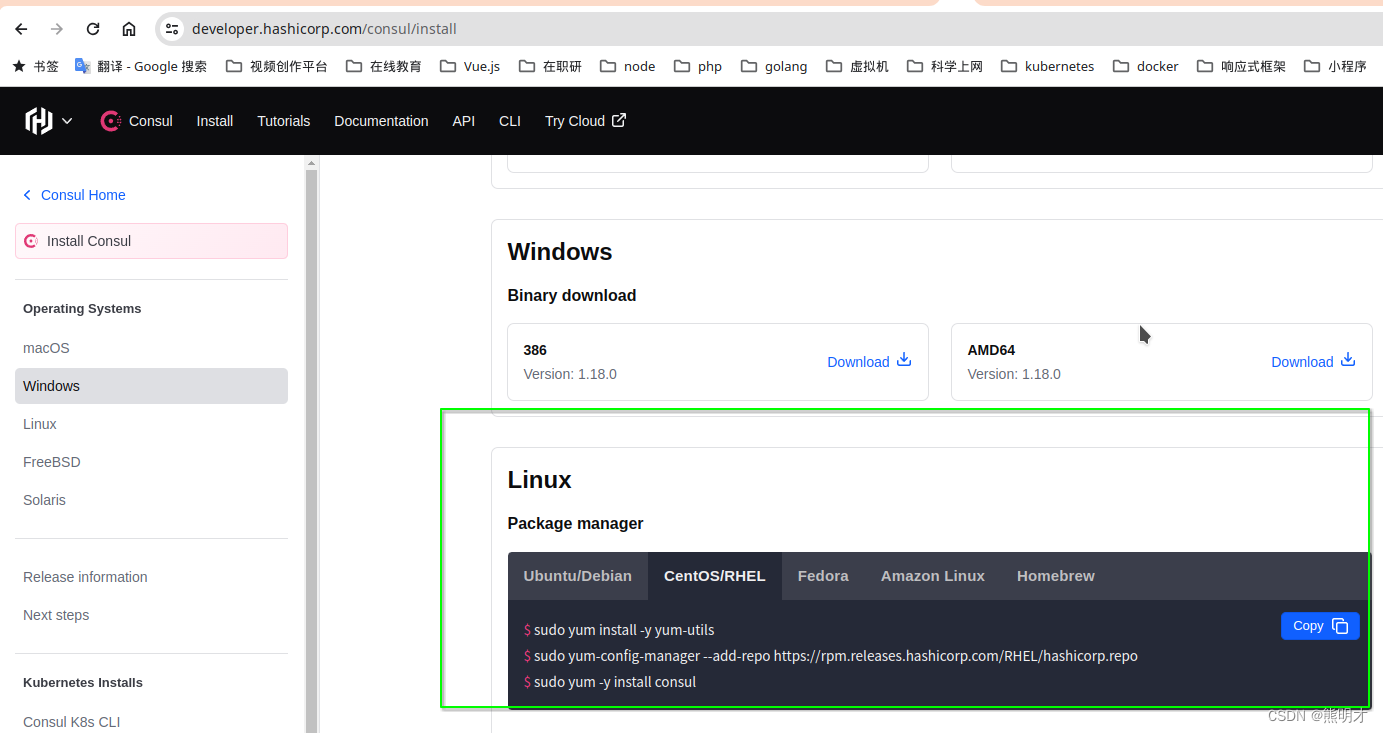The width and height of the screenshot is (1383, 733).
Task: Go back to Consul Home
Action: pos(74,195)
